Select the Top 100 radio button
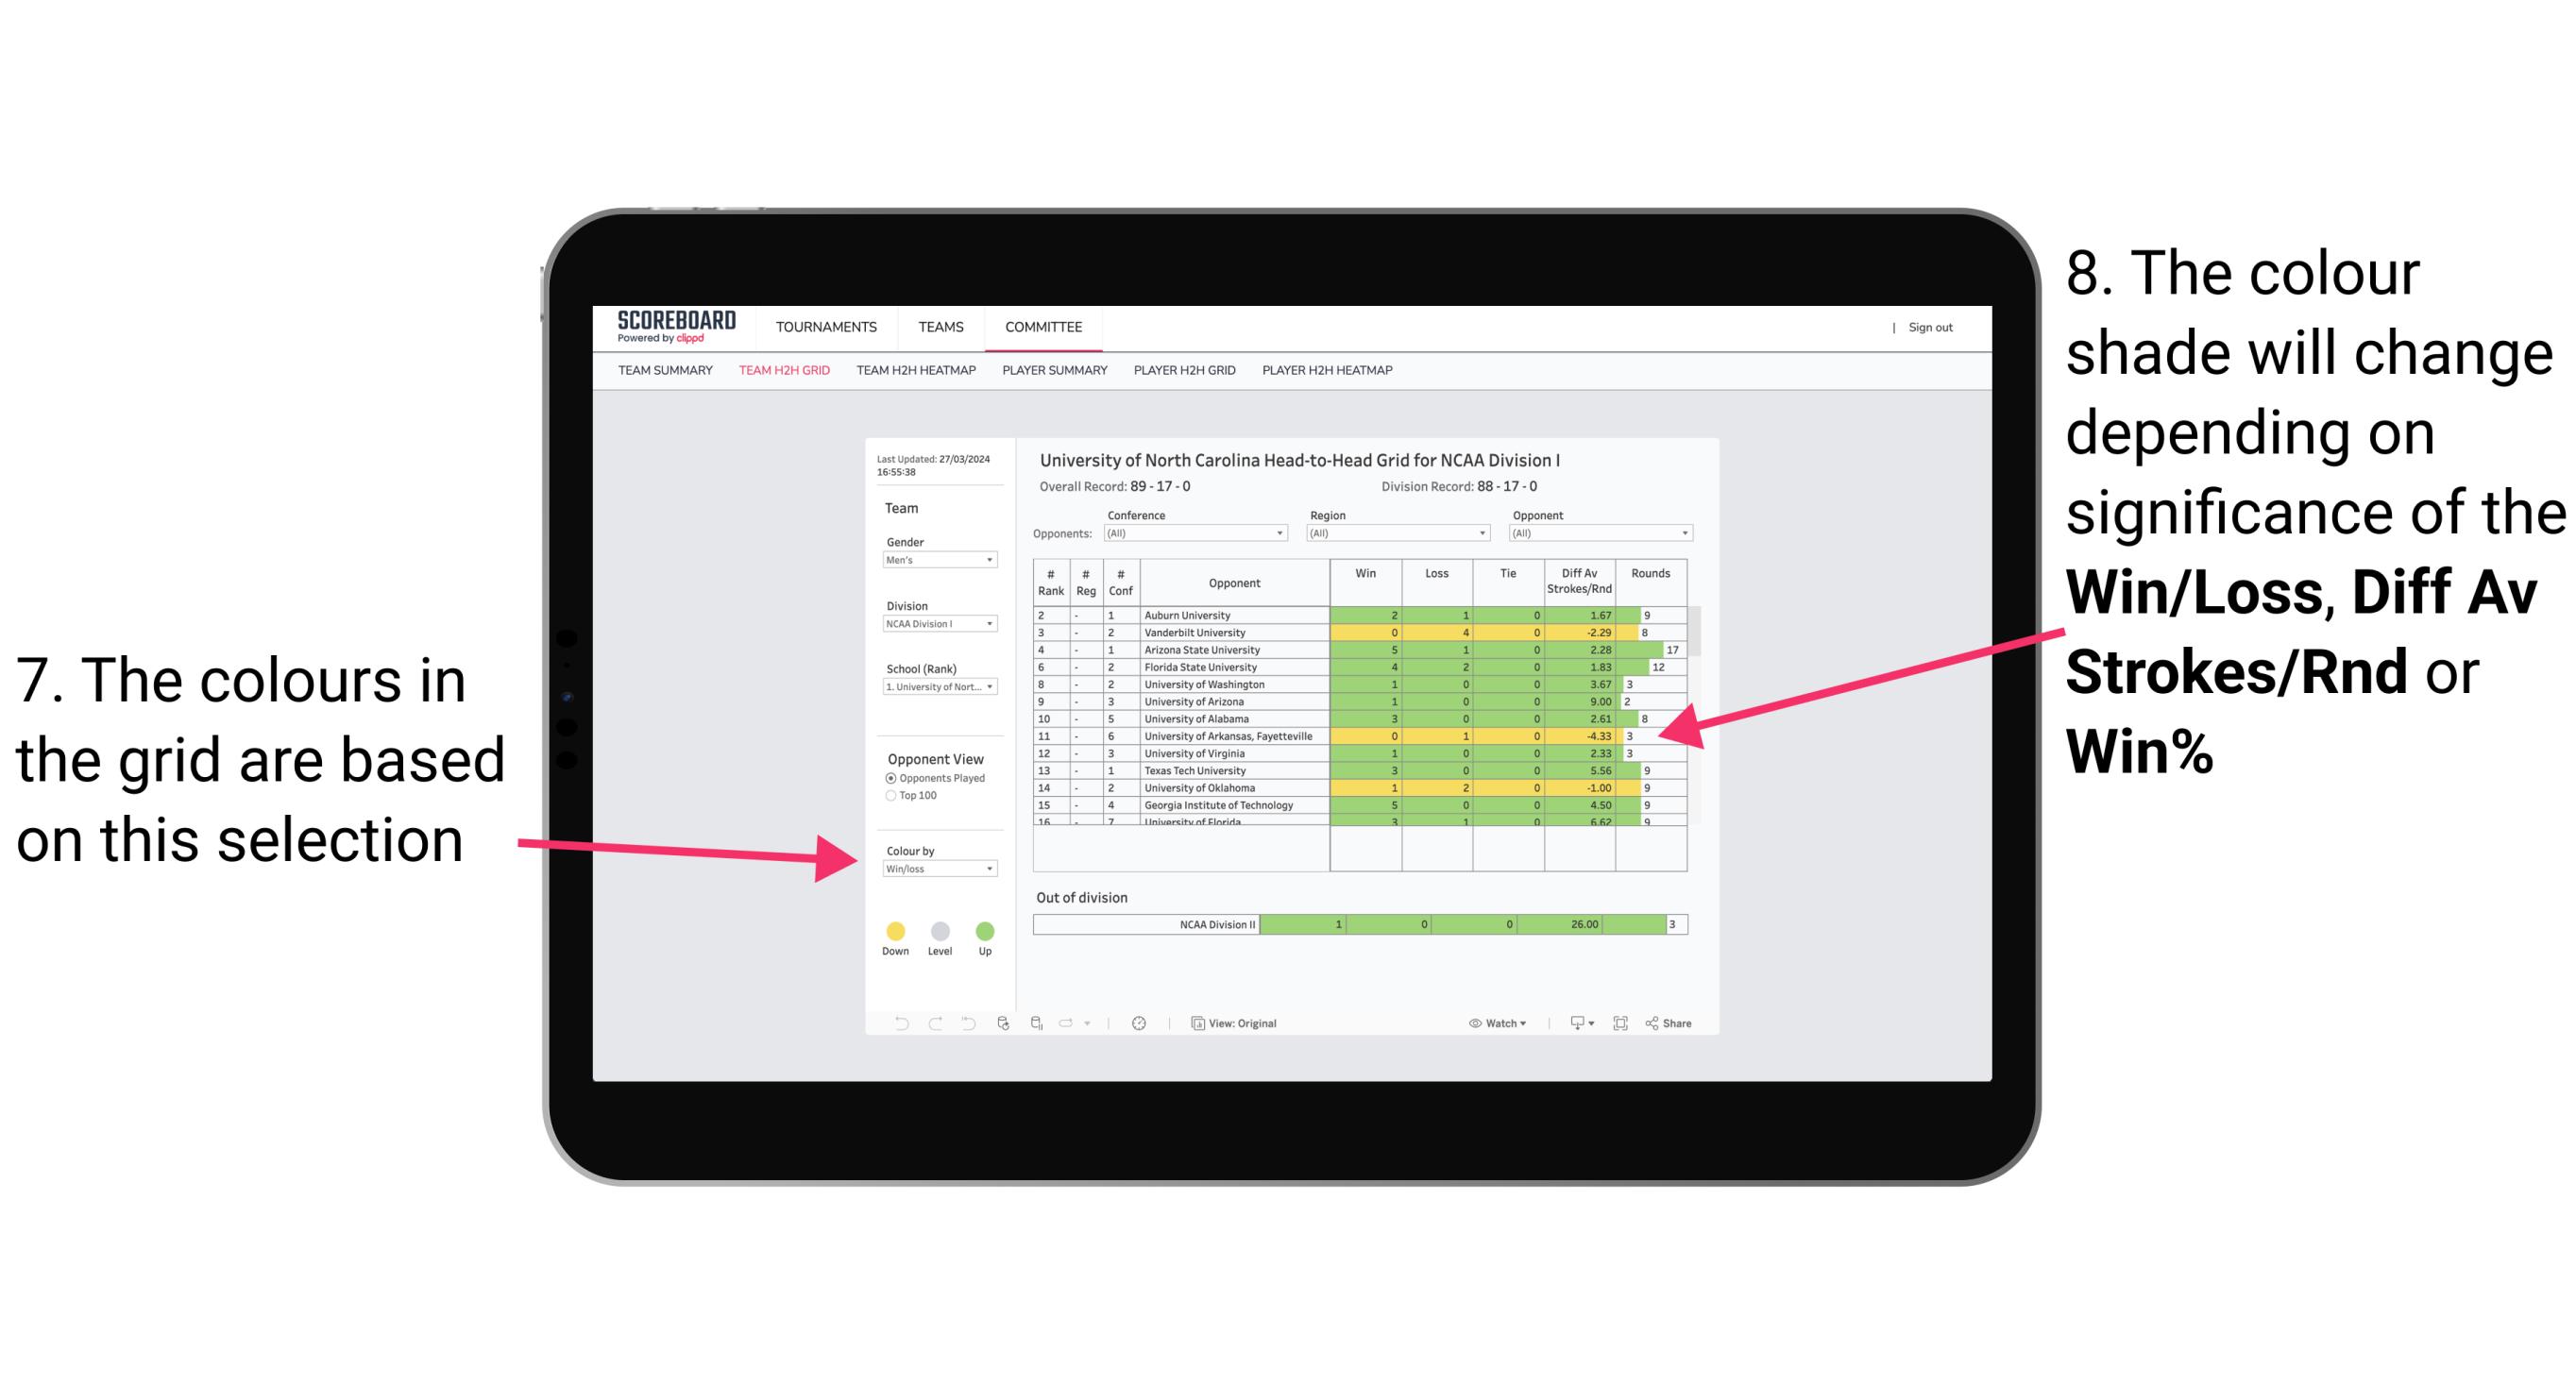 (x=891, y=797)
